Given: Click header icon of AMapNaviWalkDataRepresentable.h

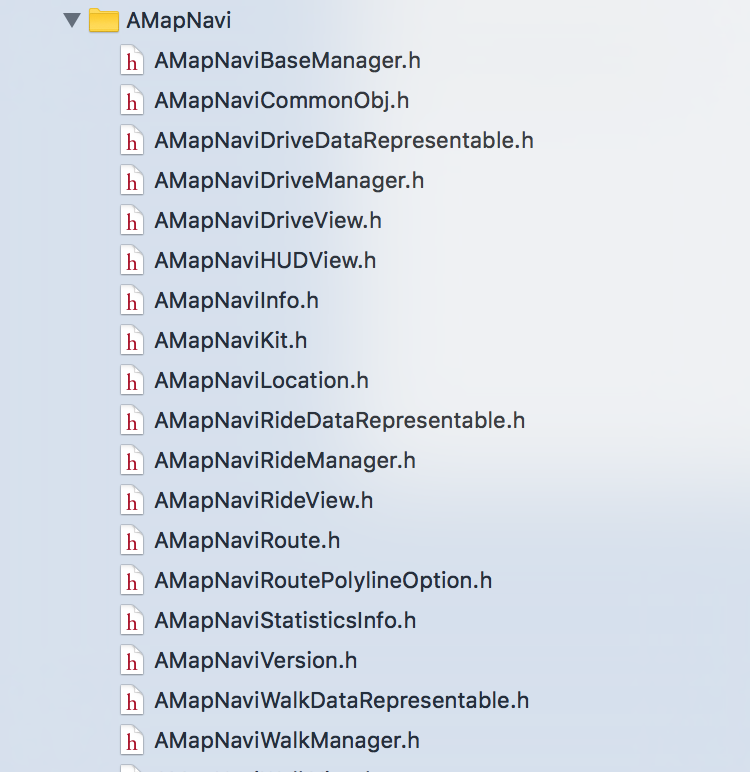Looking at the screenshot, I should point(131,701).
